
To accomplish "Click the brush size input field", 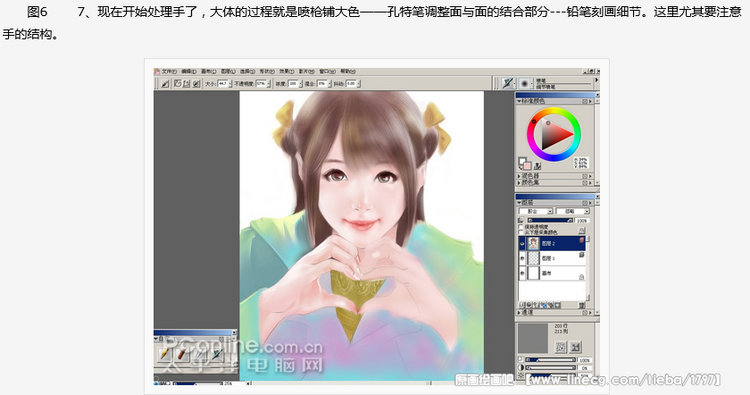I will [223, 84].
